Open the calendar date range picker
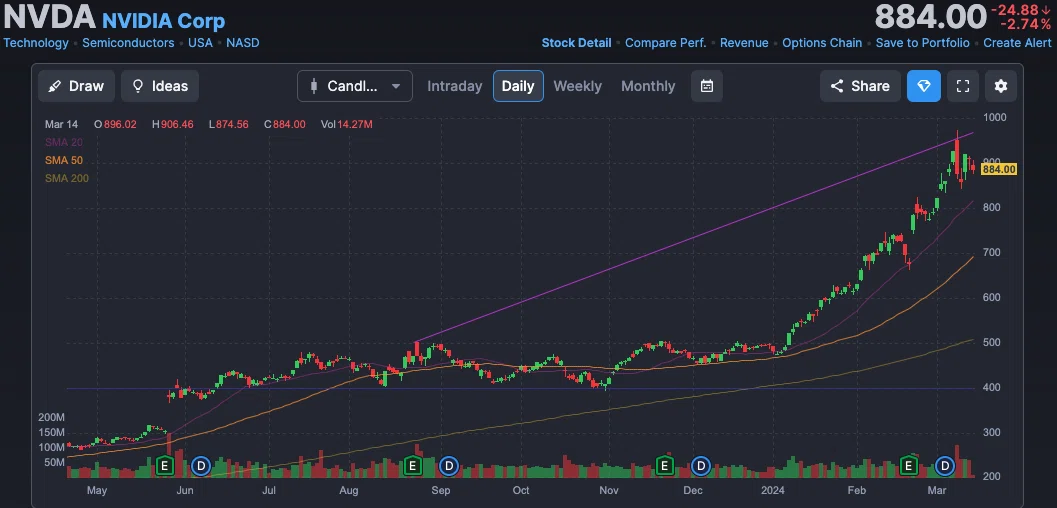Screen dimensions: 1057x508 706,86
